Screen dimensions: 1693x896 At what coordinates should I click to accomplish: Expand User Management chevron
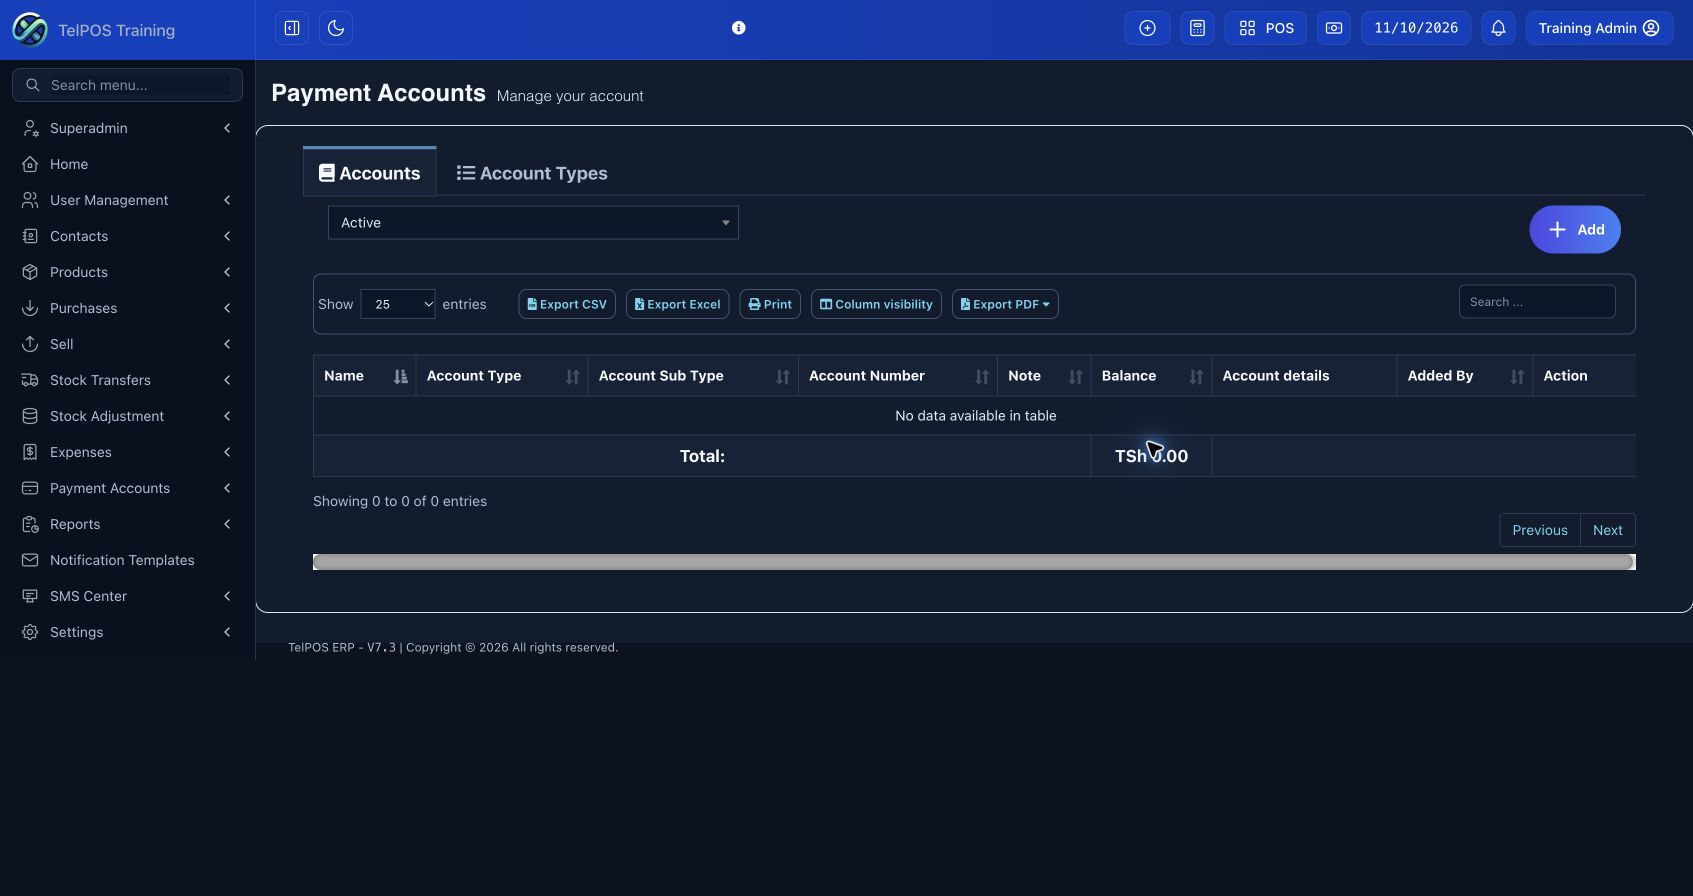(x=227, y=200)
